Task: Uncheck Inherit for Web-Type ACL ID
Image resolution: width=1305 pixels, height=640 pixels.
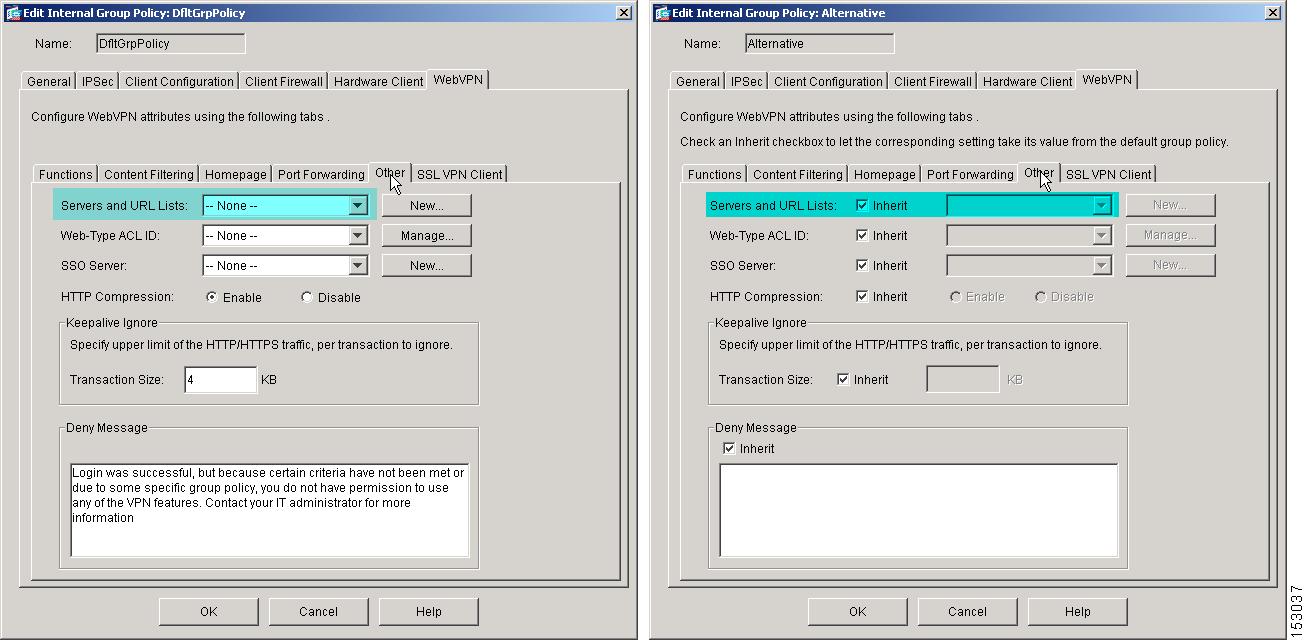Action: tap(862, 235)
